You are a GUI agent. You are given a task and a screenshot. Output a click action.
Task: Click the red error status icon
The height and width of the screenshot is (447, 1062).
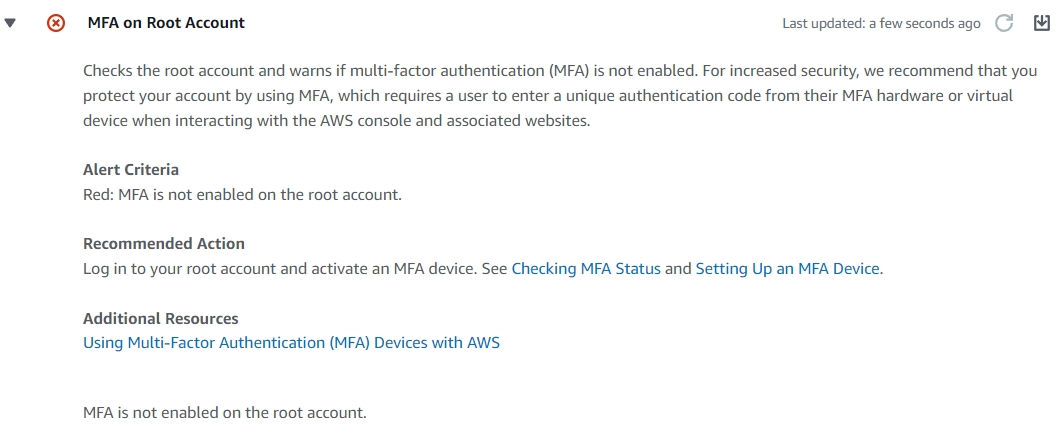point(56,23)
